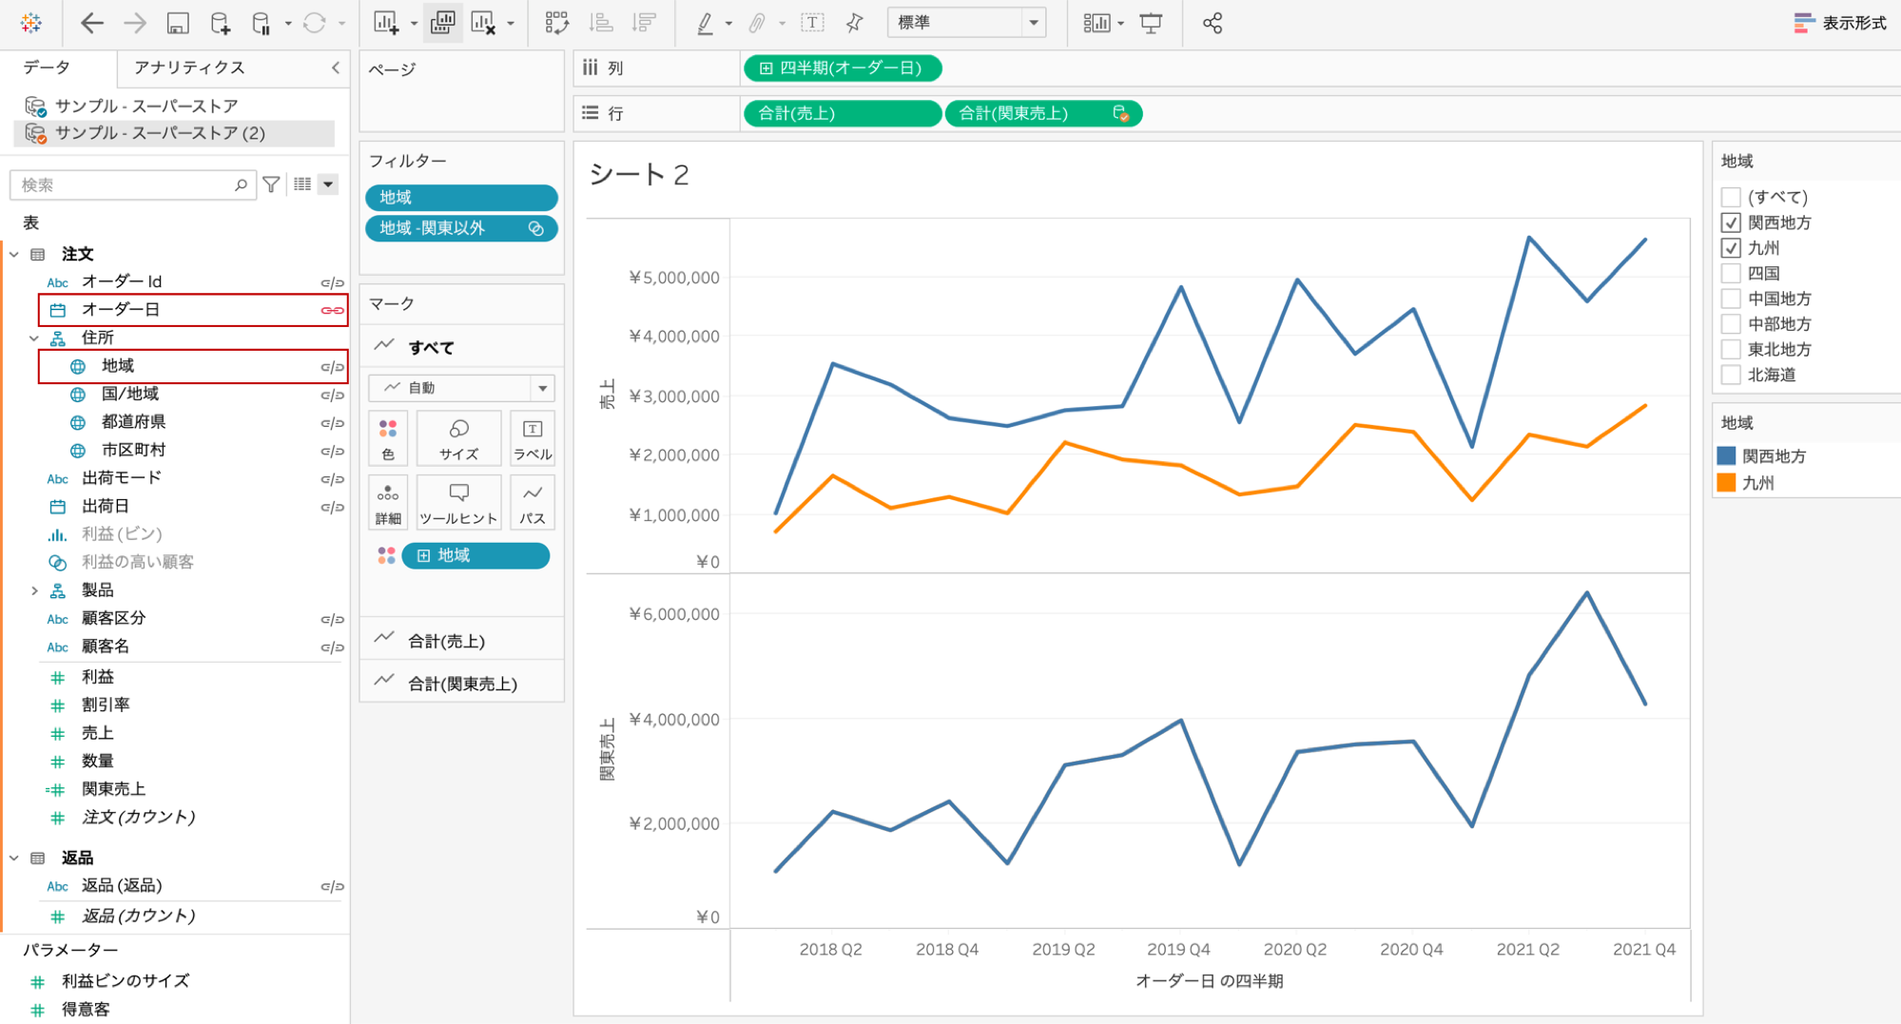Click the 地域 -関東以外 filter pill
The height and width of the screenshot is (1024, 1901).
[x=461, y=229]
